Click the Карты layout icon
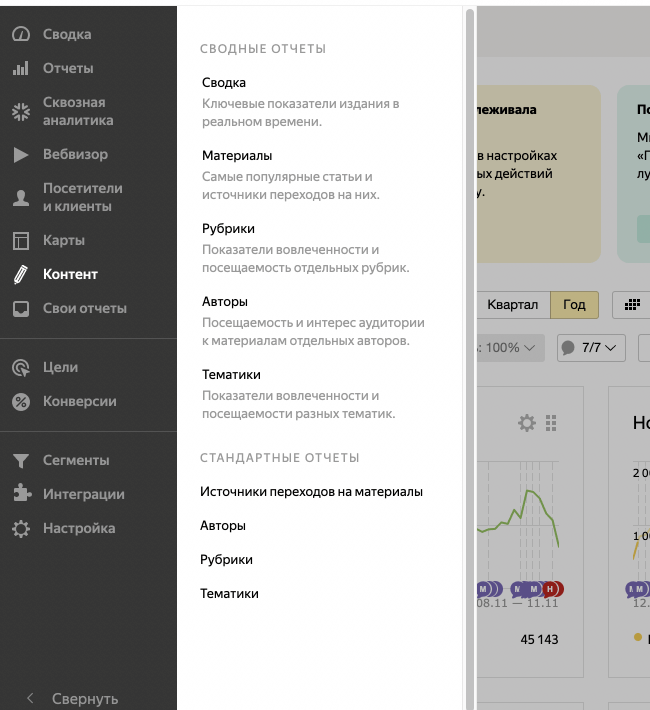Screen dimensions: 650x710 click(21, 241)
